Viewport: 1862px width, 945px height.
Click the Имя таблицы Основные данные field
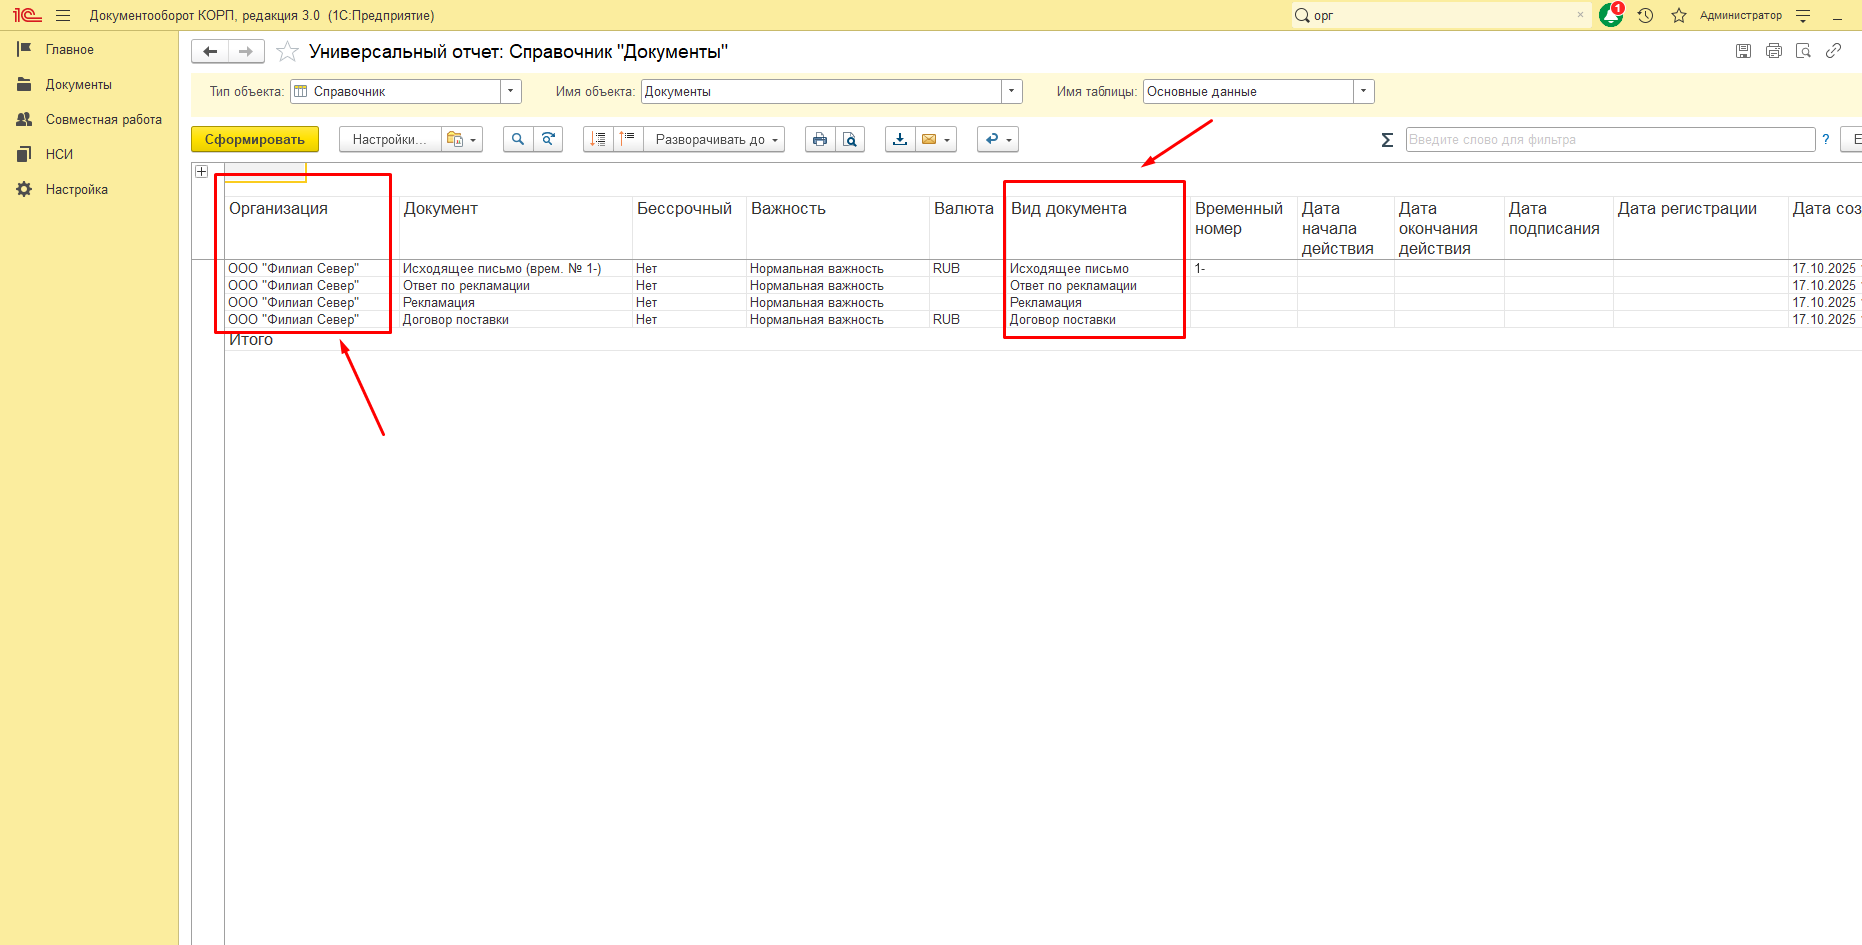pyautogui.click(x=1249, y=91)
